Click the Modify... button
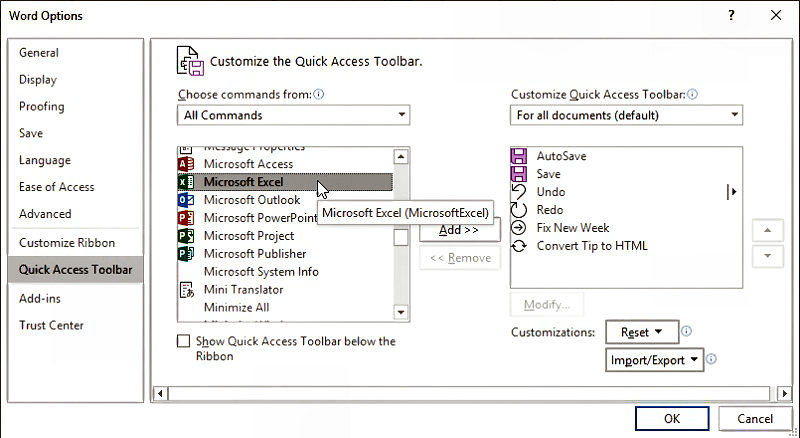 click(x=547, y=305)
